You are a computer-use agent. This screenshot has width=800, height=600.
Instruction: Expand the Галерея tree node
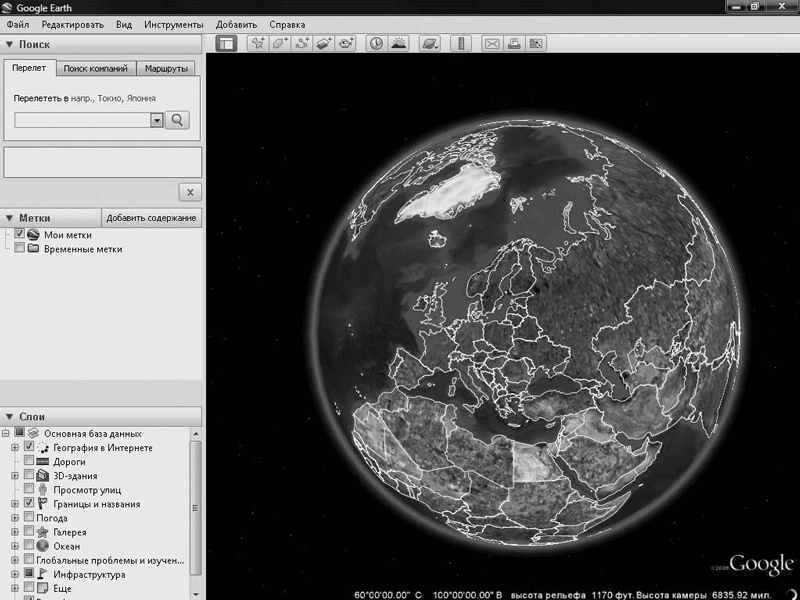[15, 533]
